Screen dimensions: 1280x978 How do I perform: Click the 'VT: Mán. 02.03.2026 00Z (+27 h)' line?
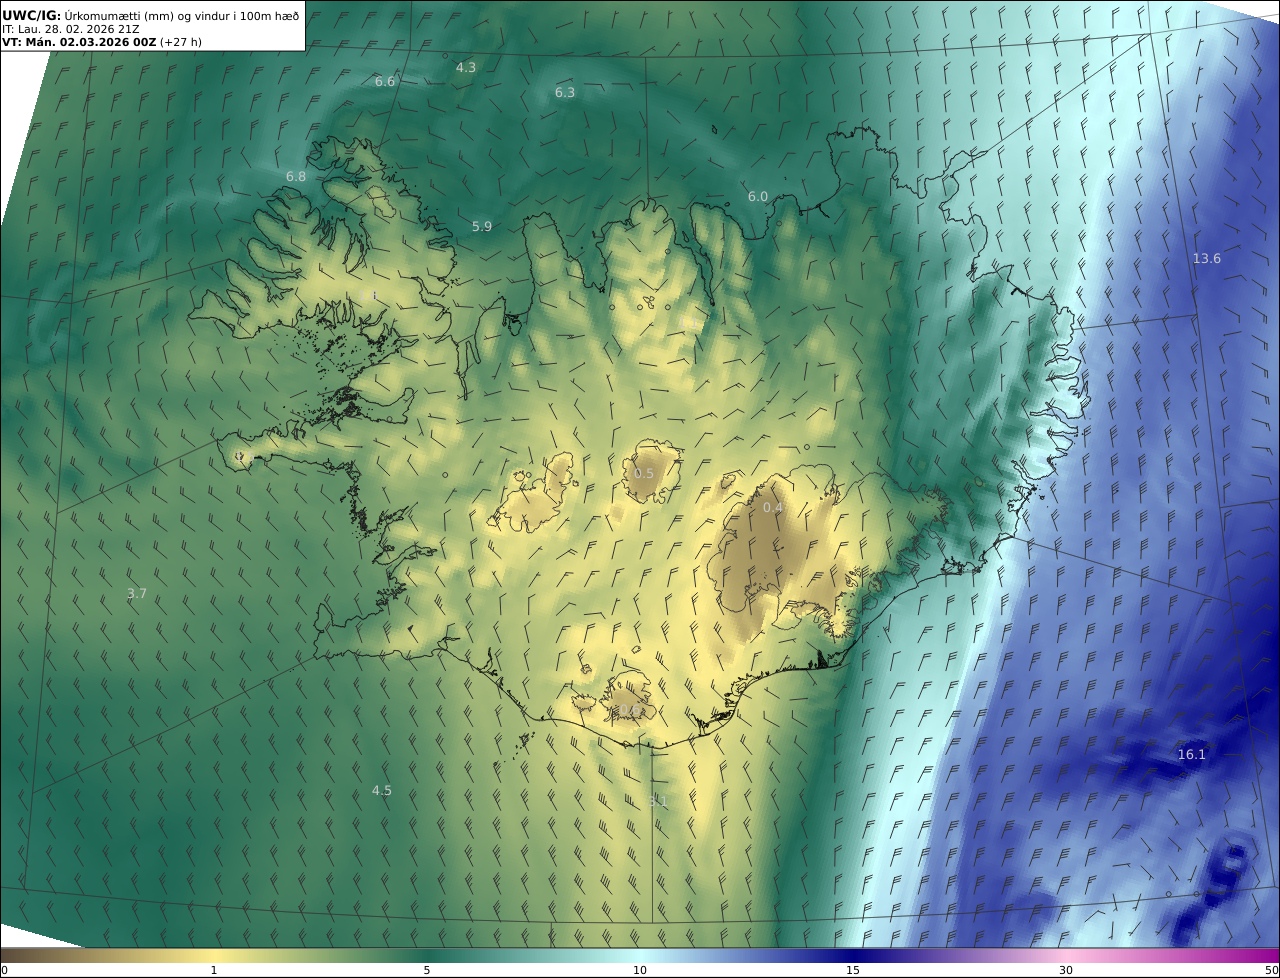click(x=101, y=42)
